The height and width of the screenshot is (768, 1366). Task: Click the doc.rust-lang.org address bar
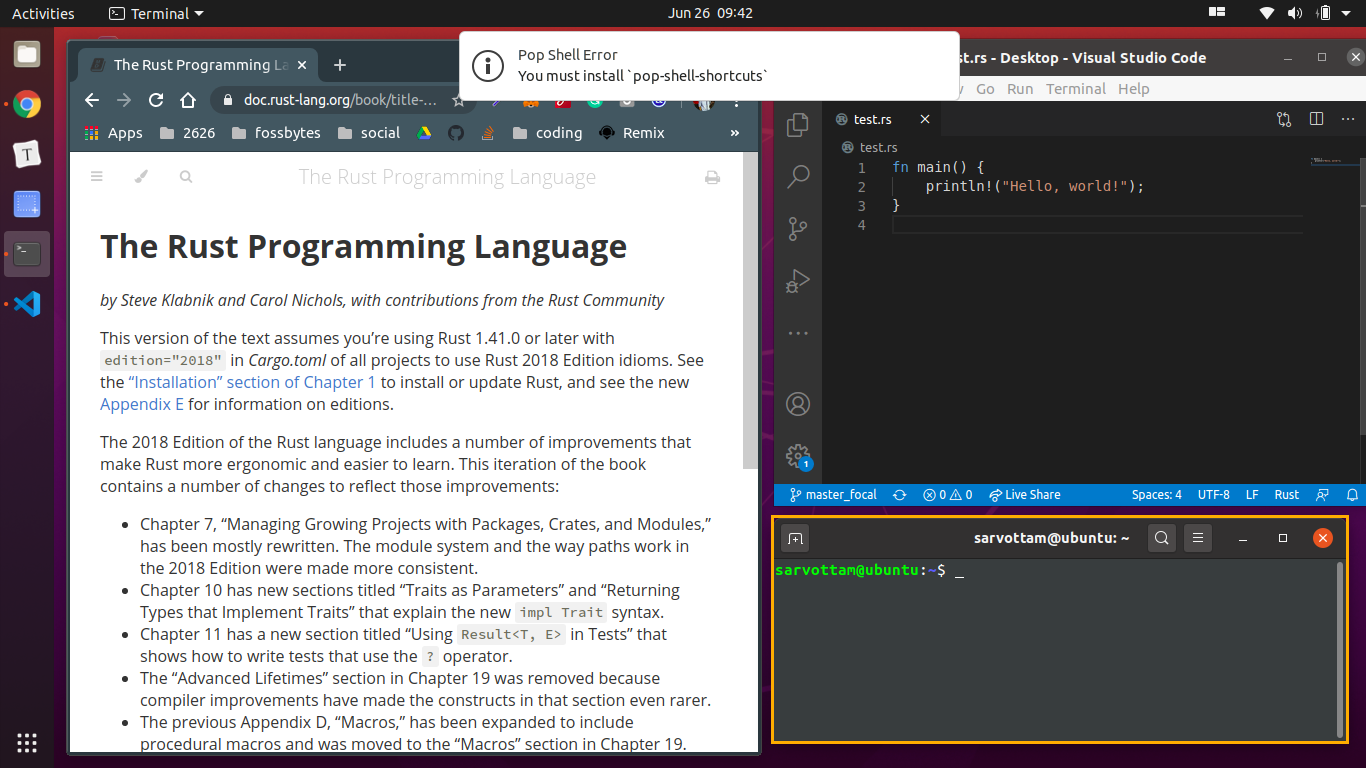coord(340,100)
